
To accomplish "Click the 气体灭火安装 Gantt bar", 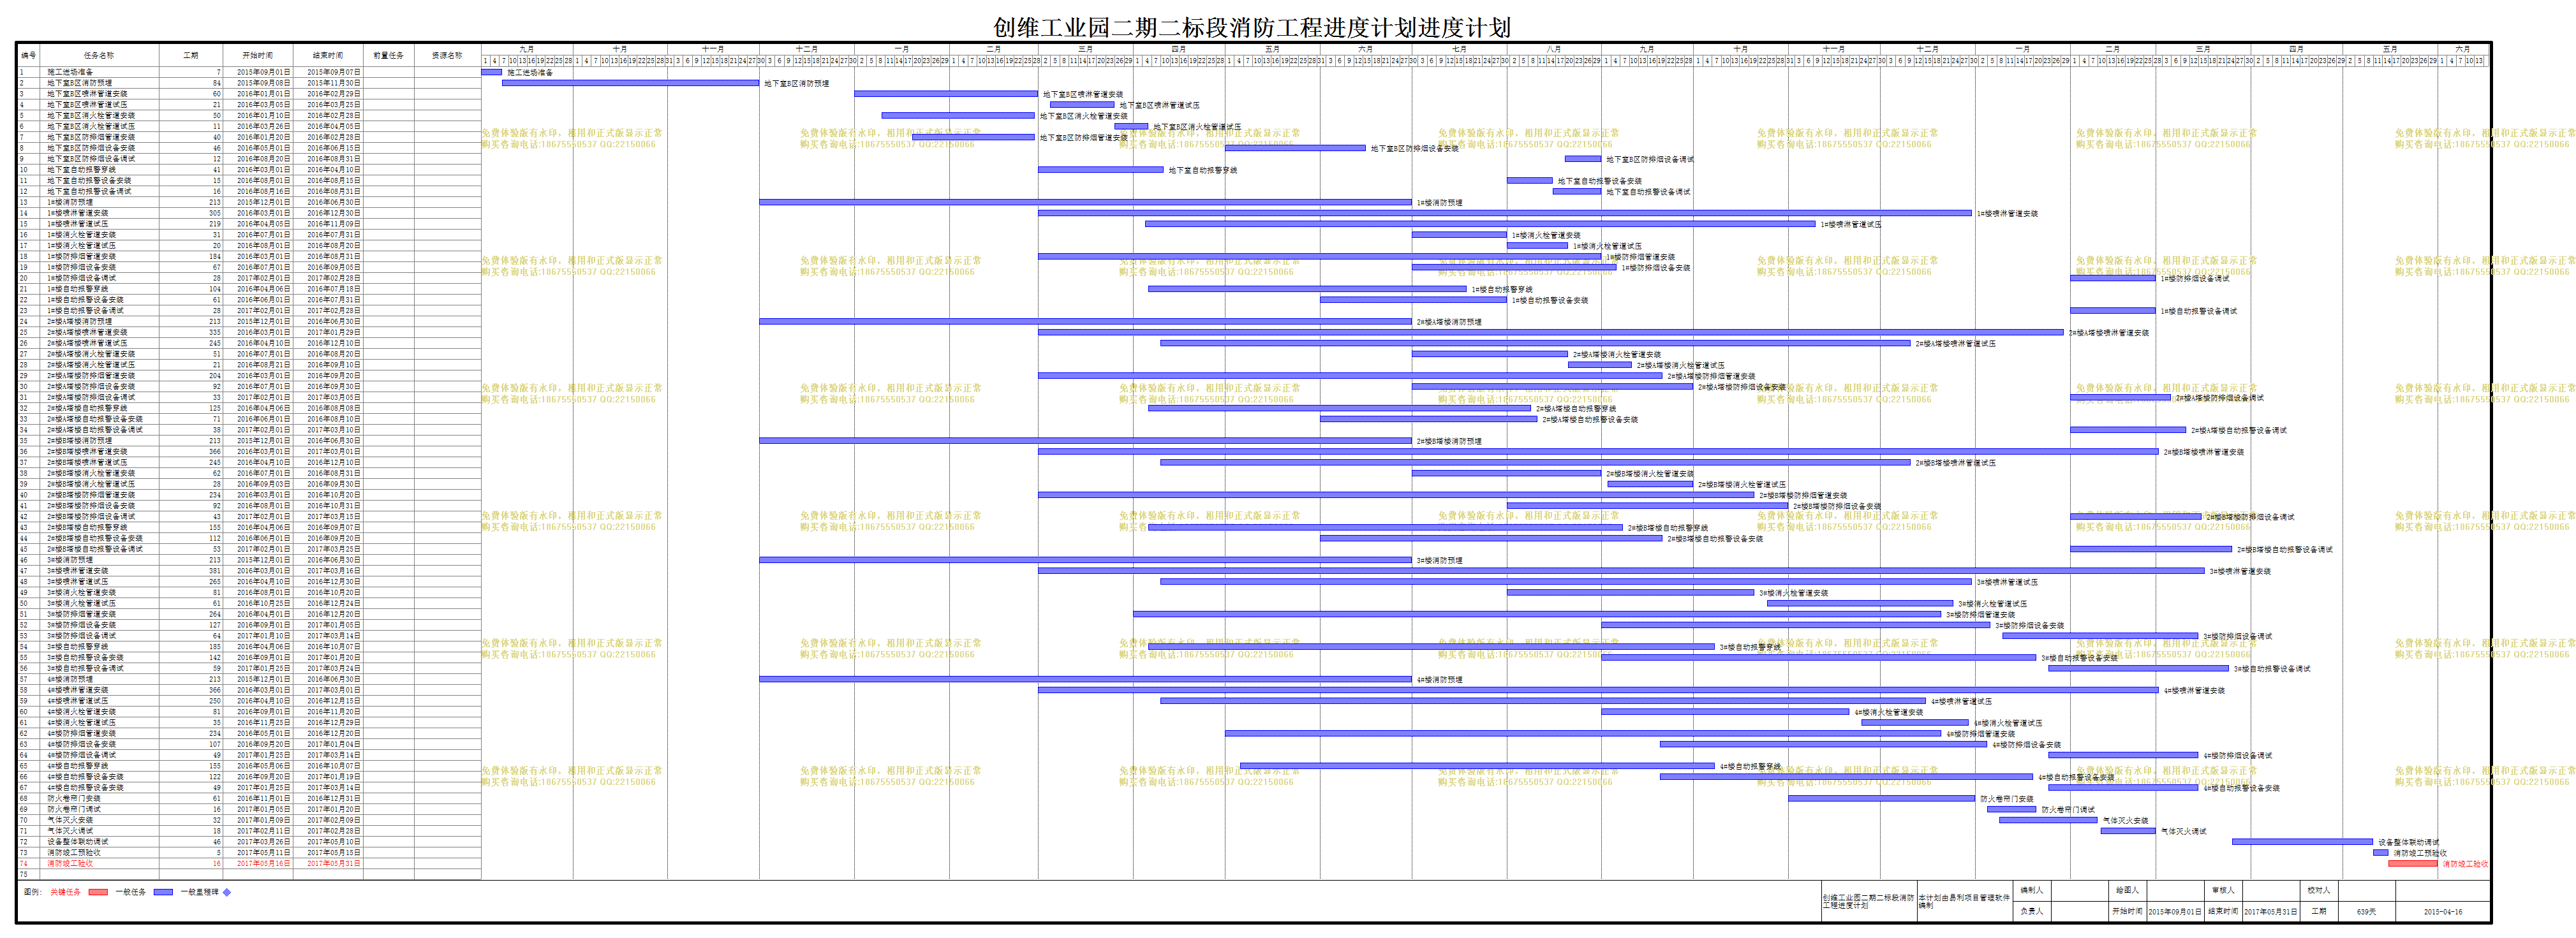I will 2048,820.
